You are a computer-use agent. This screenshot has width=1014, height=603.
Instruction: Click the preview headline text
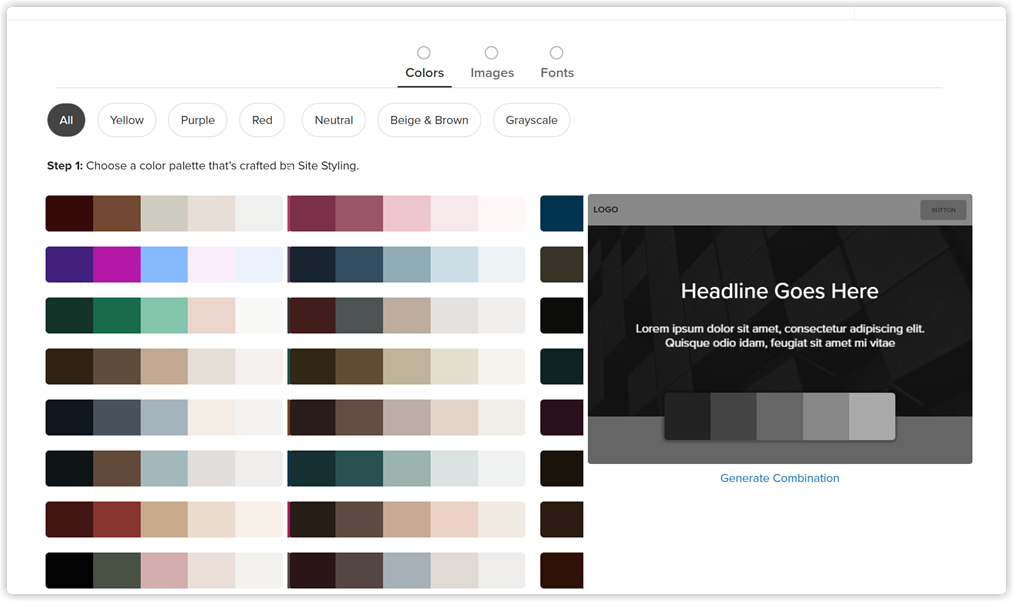pyautogui.click(x=780, y=291)
